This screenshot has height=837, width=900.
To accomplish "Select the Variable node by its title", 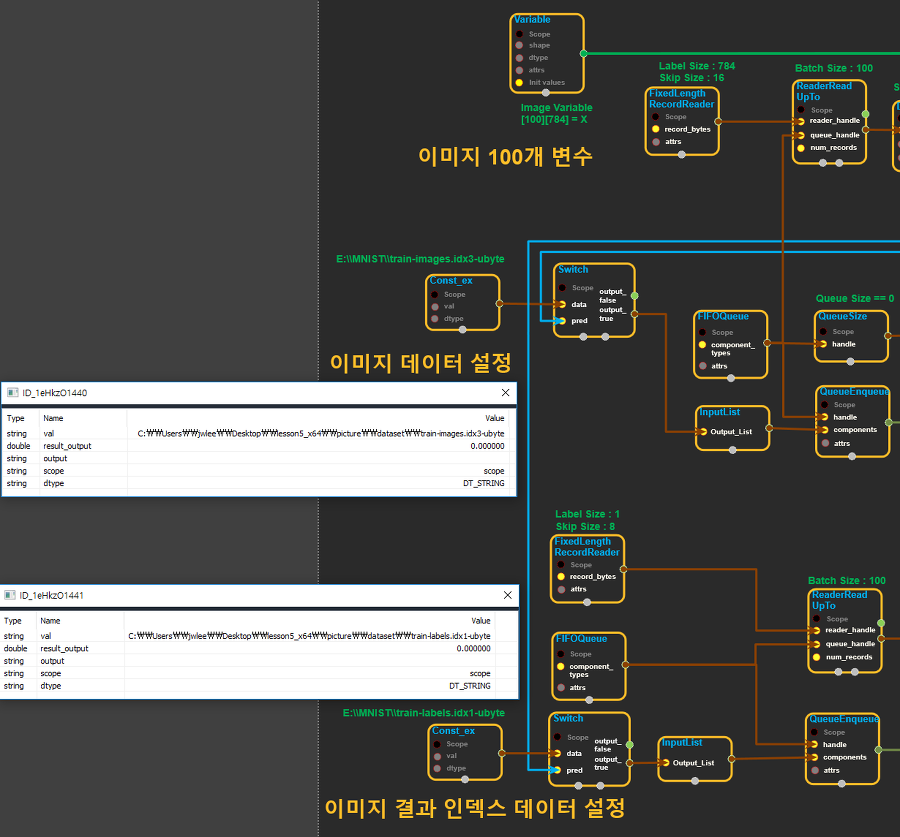I will (x=532, y=20).
